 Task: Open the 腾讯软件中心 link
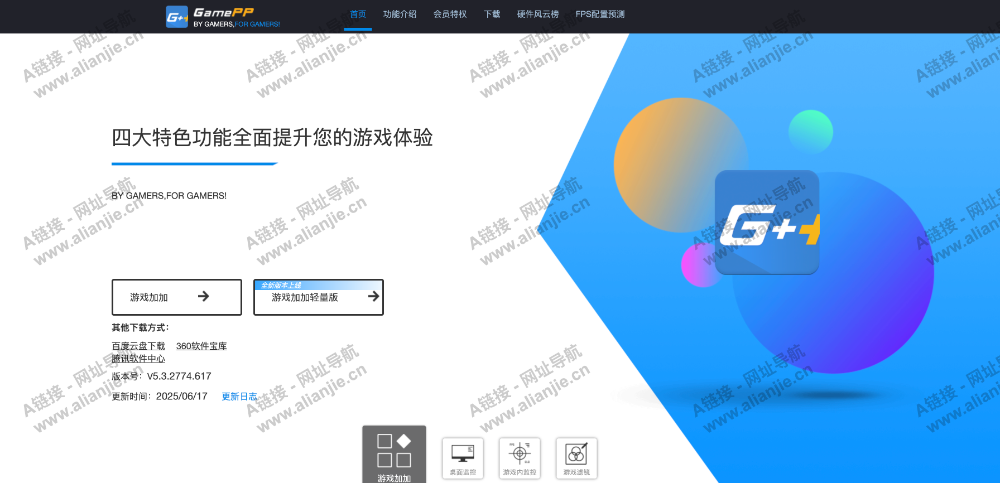tap(138, 359)
